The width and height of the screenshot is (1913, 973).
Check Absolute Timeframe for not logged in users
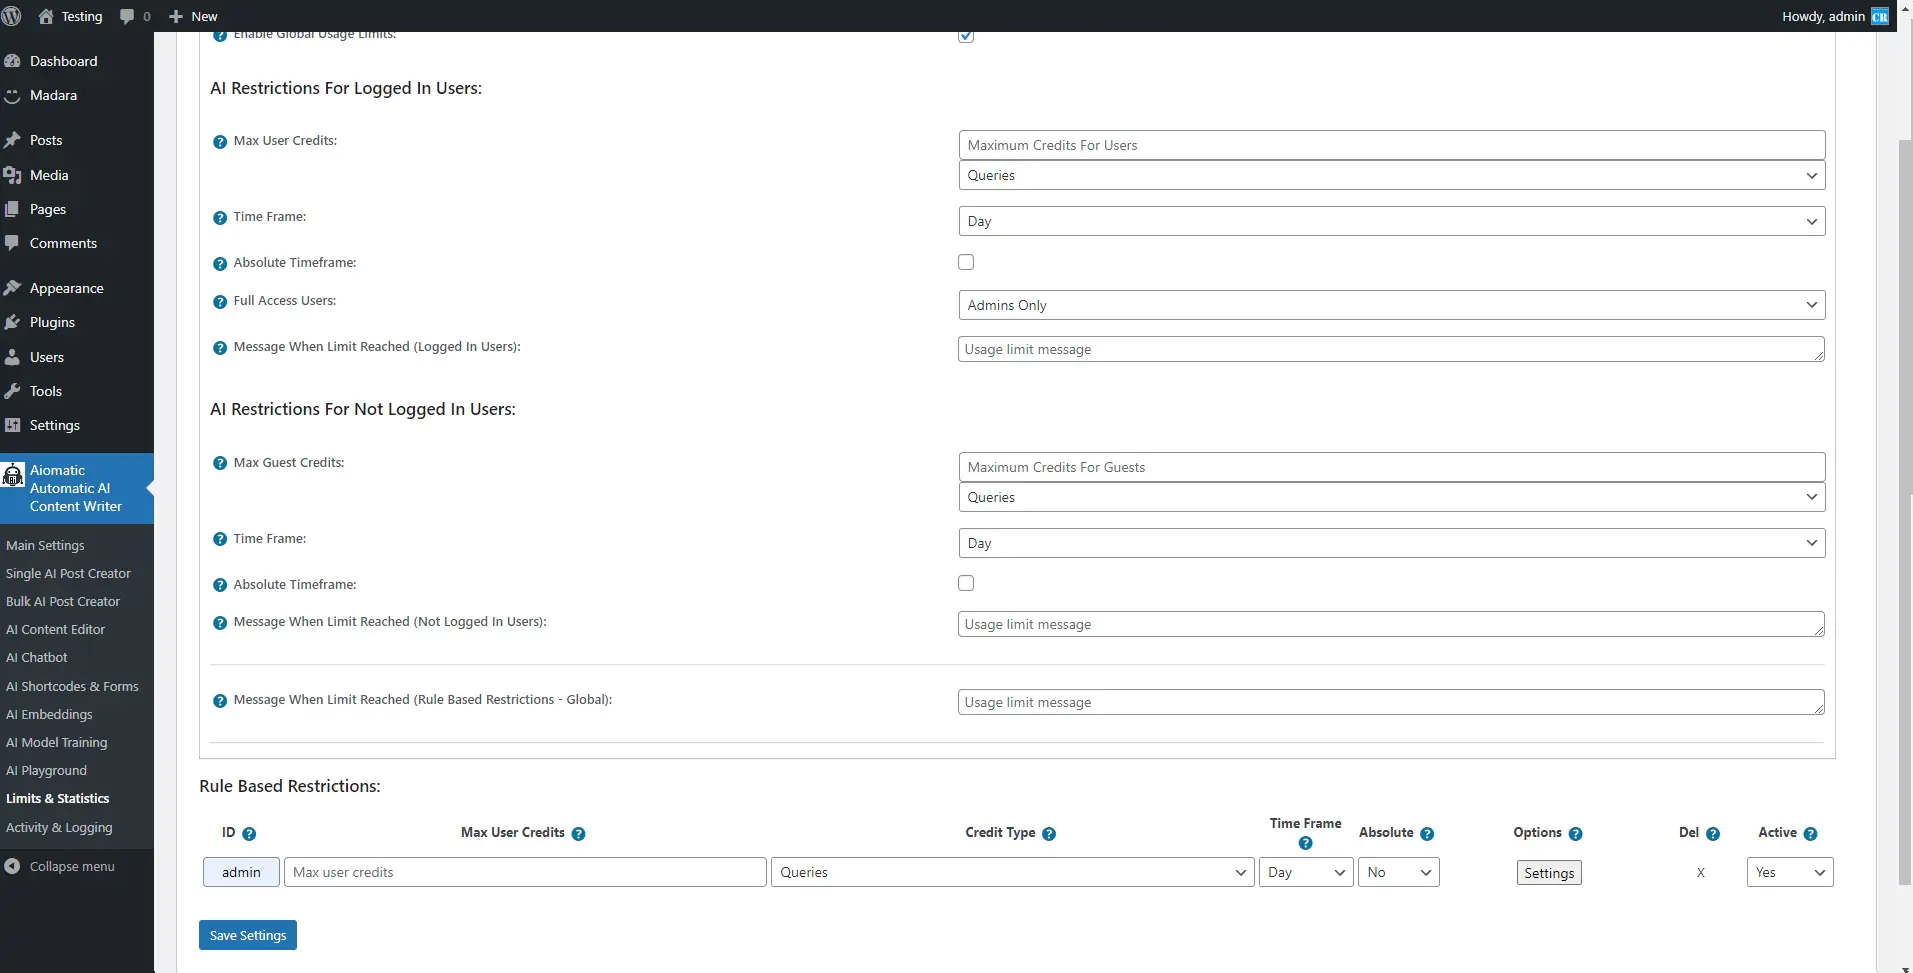click(x=966, y=583)
